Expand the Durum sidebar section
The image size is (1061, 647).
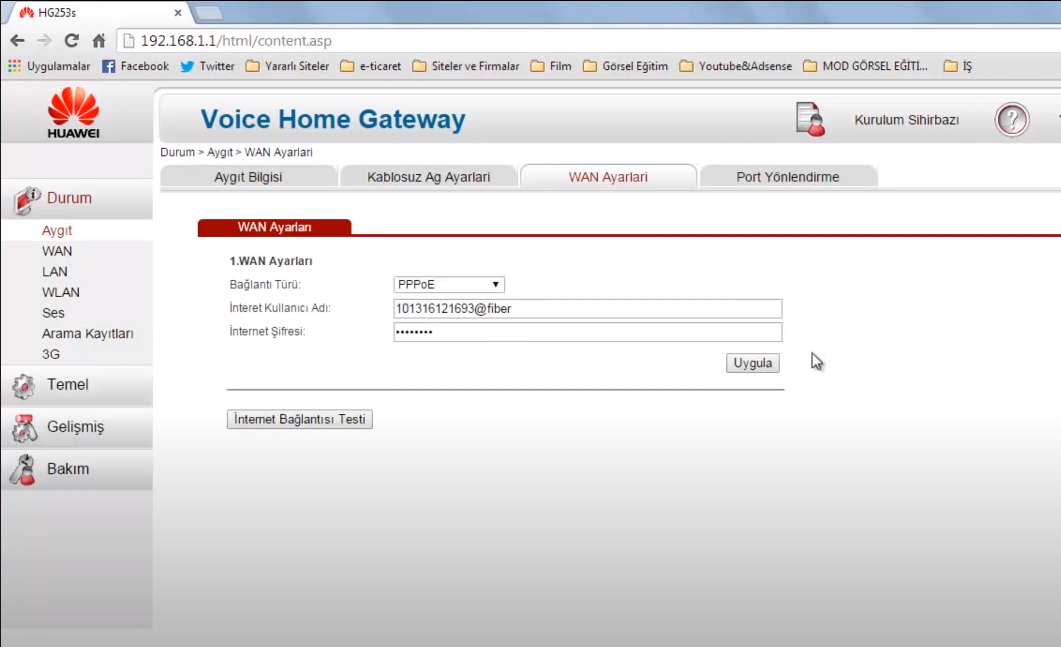click(77, 198)
